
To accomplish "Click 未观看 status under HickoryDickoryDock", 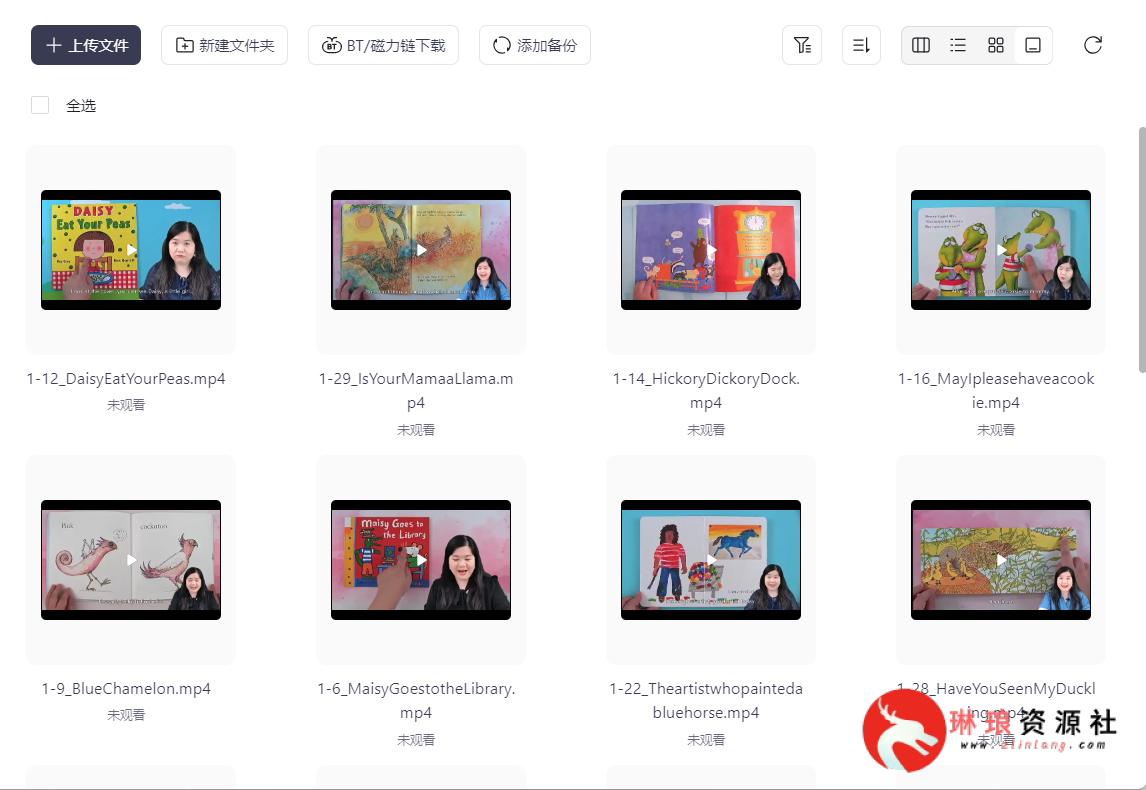I will (706, 430).
